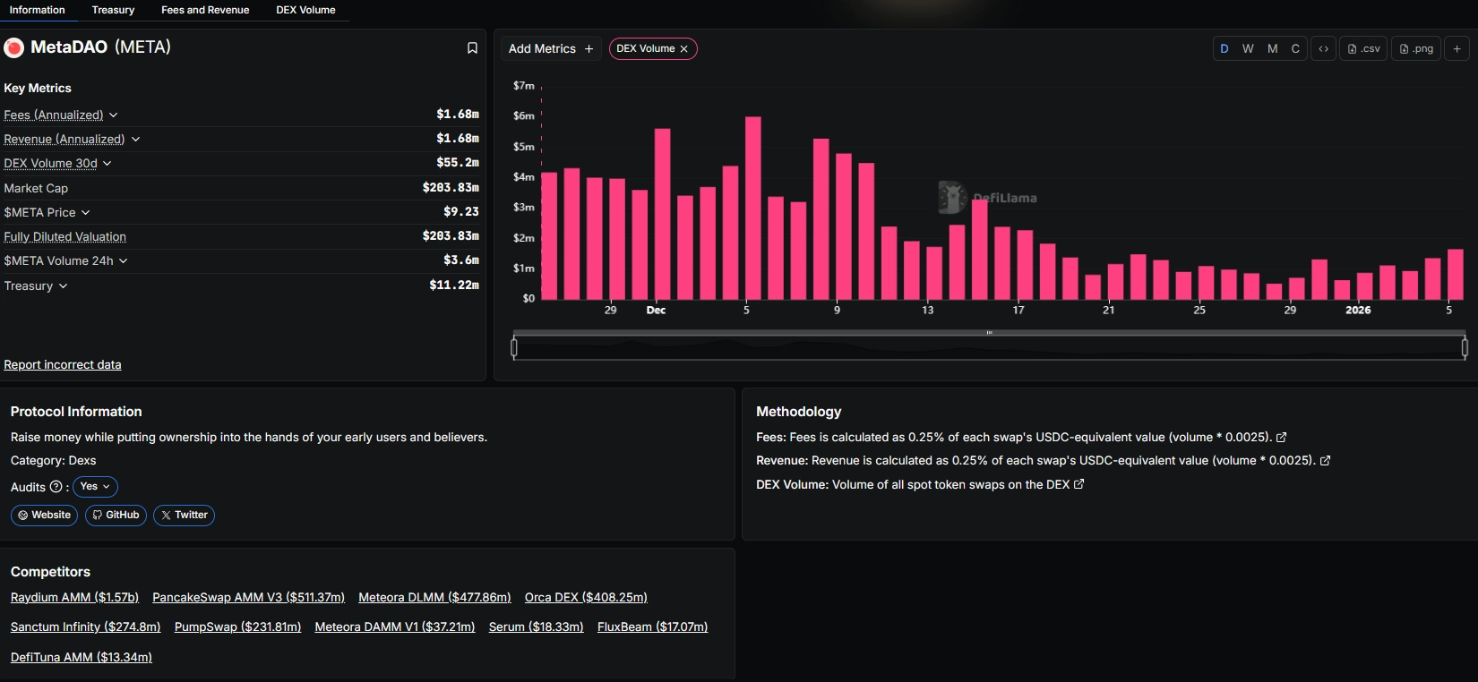The width and height of the screenshot is (1478, 682).
Task: Click the left handle of chart range slider
Action: [x=514, y=348]
